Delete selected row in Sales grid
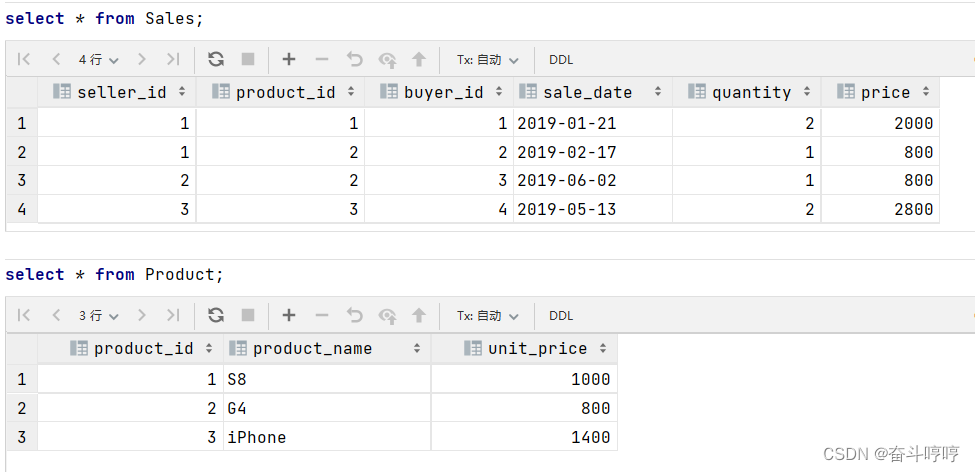The height and width of the screenshot is (472, 975). [x=321, y=59]
